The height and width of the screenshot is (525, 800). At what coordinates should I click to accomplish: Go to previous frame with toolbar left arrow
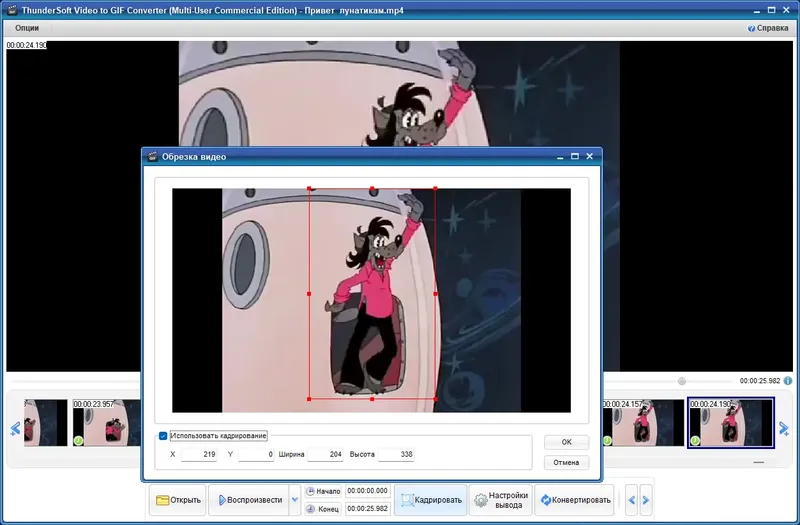[632, 500]
